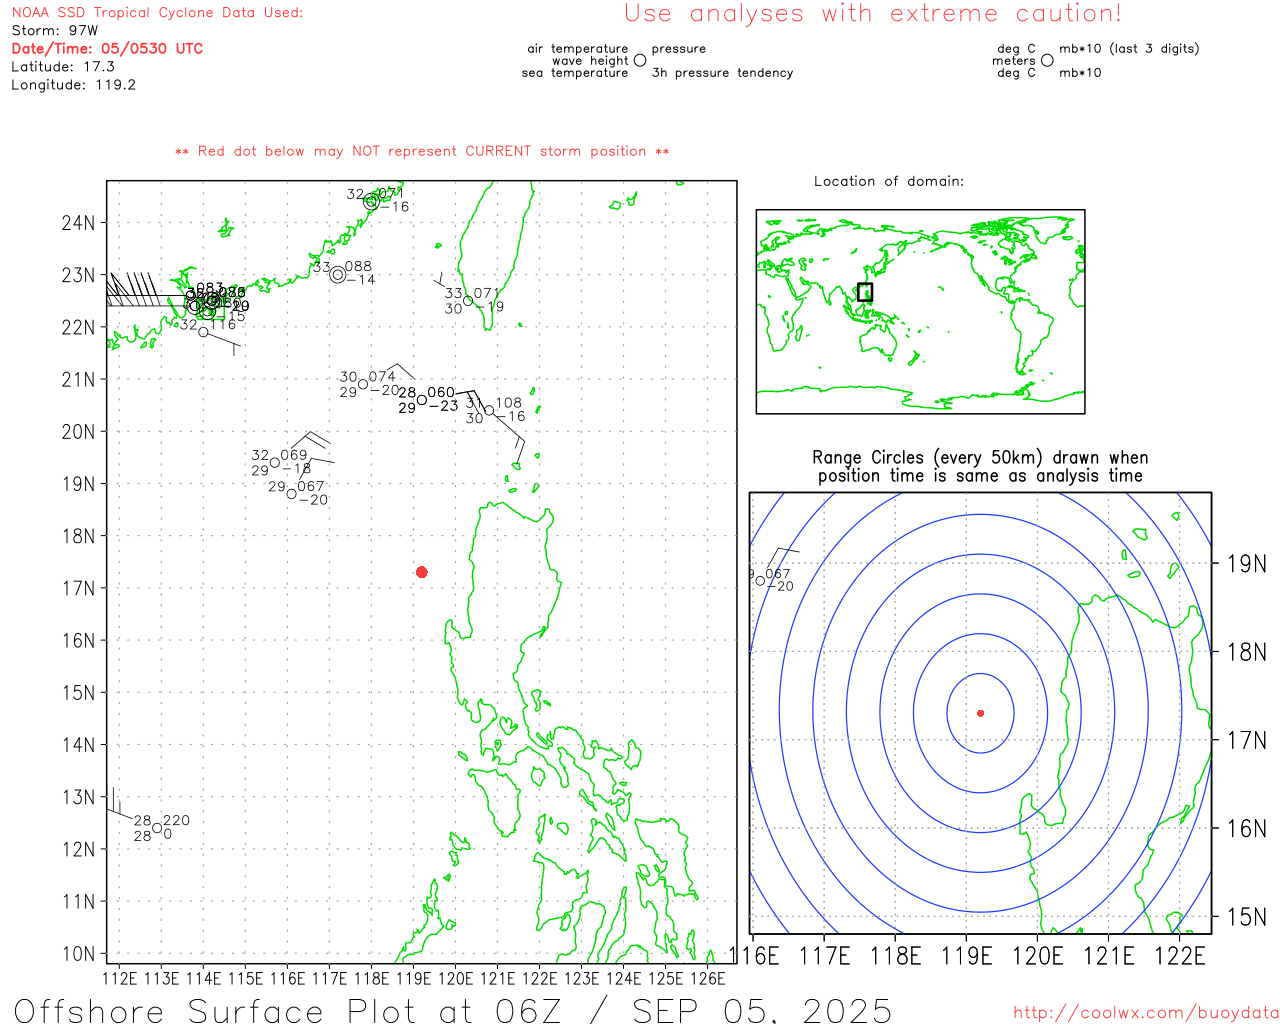Click the 'Location of domain:' label

889,181
